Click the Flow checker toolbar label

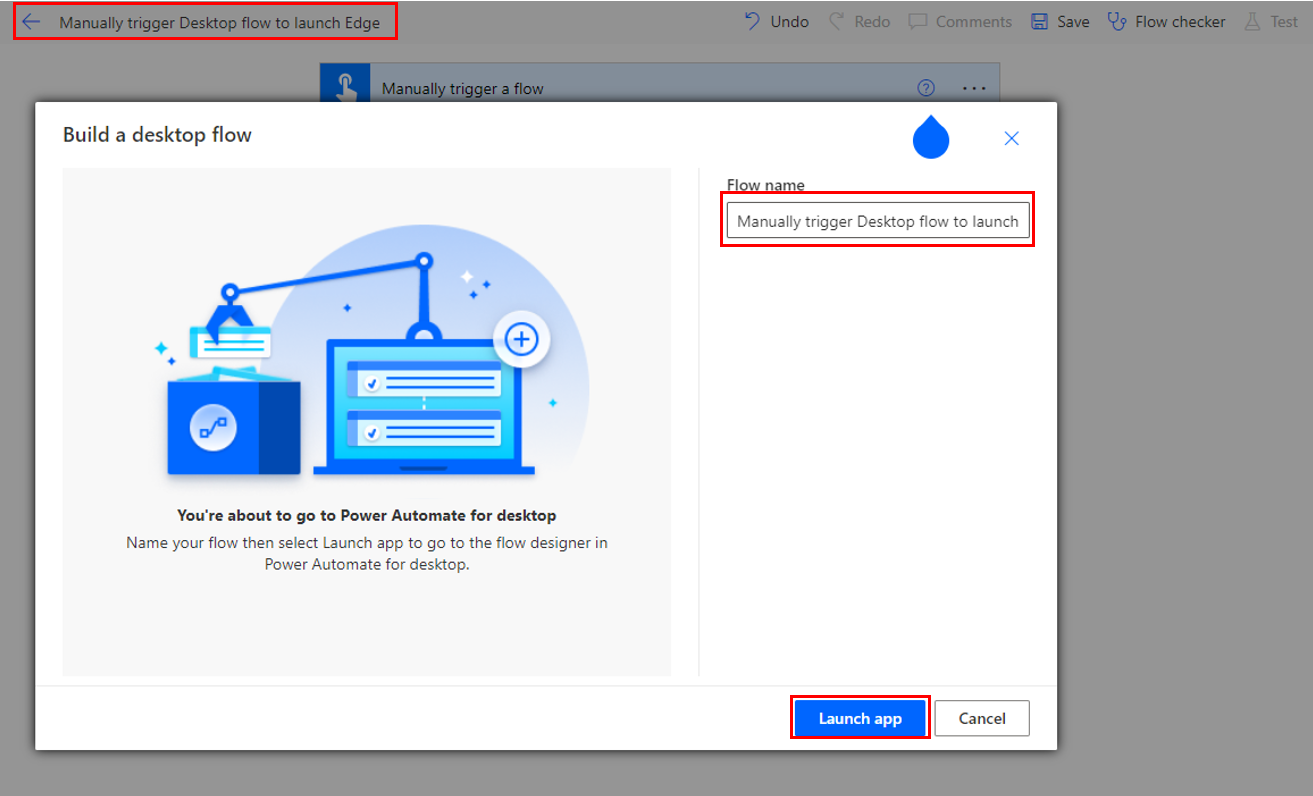[1180, 21]
